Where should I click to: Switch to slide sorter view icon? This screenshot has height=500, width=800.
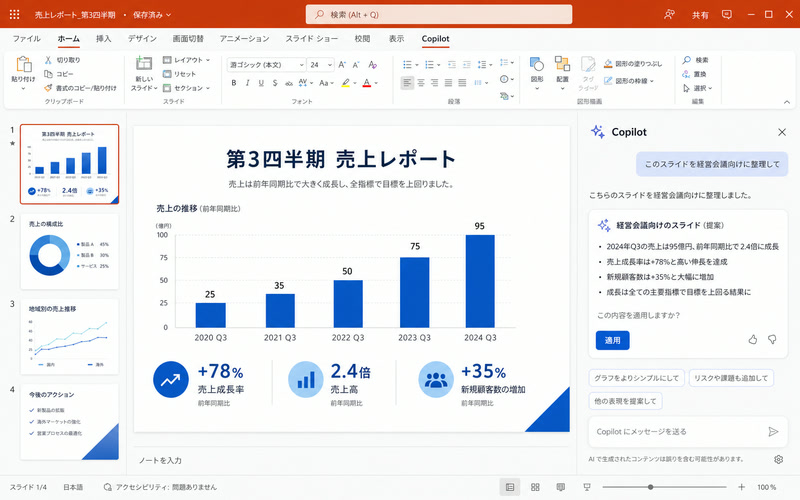tap(535, 487)
